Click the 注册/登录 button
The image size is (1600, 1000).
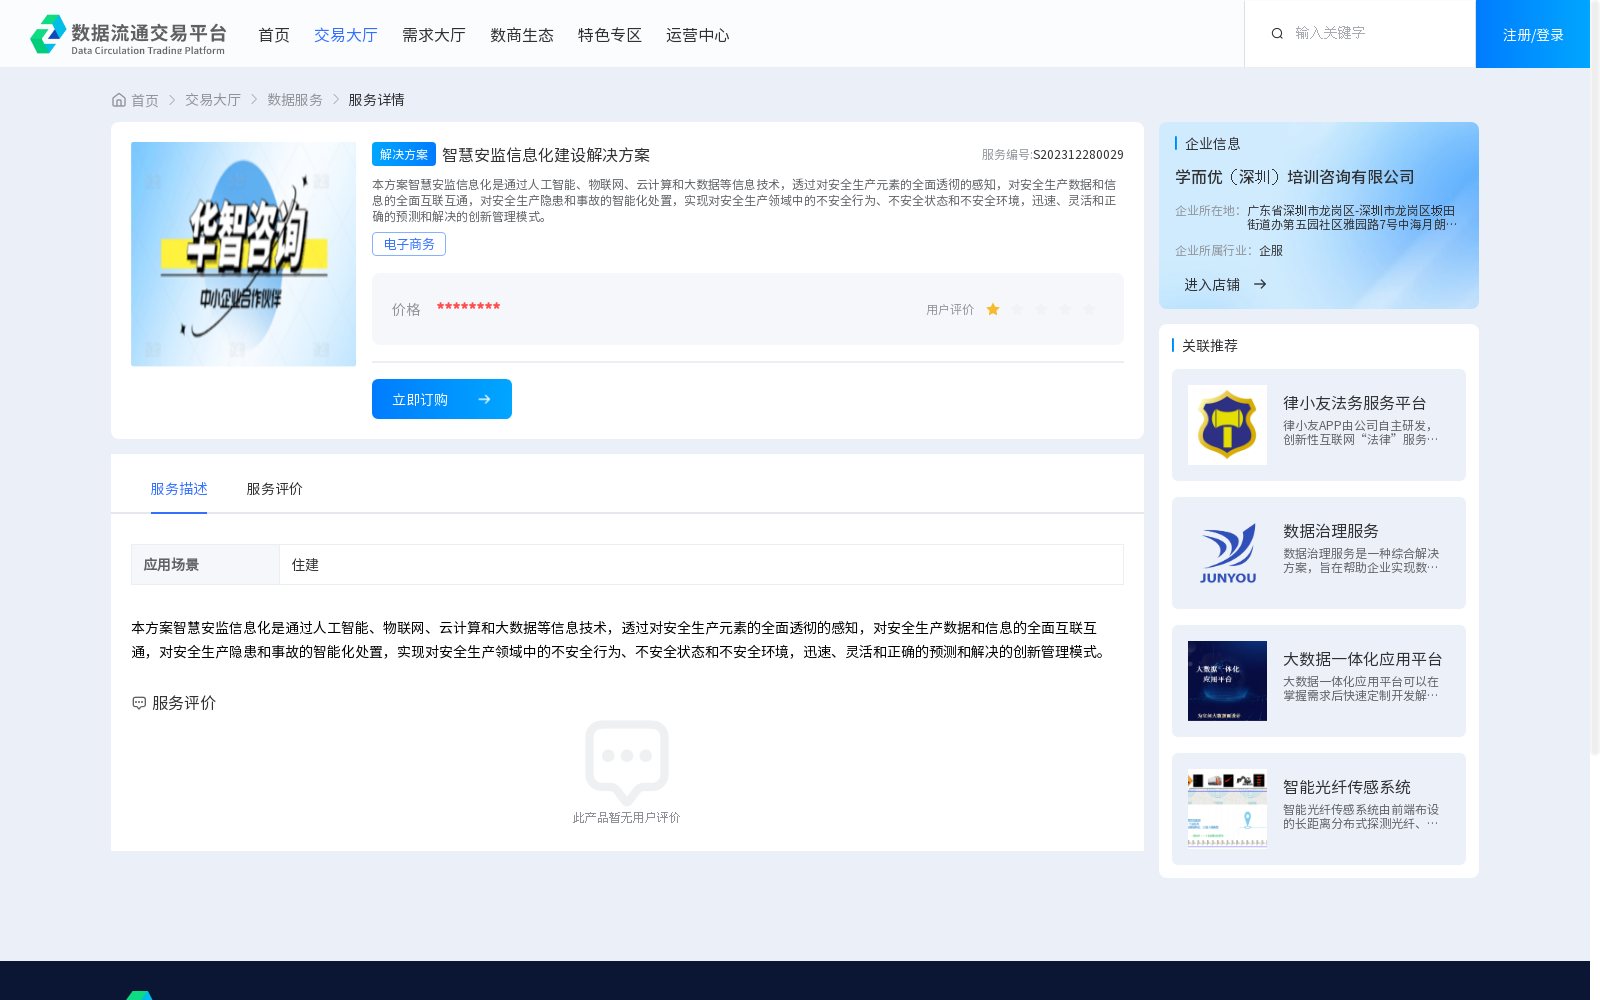tap(1533, 34)
